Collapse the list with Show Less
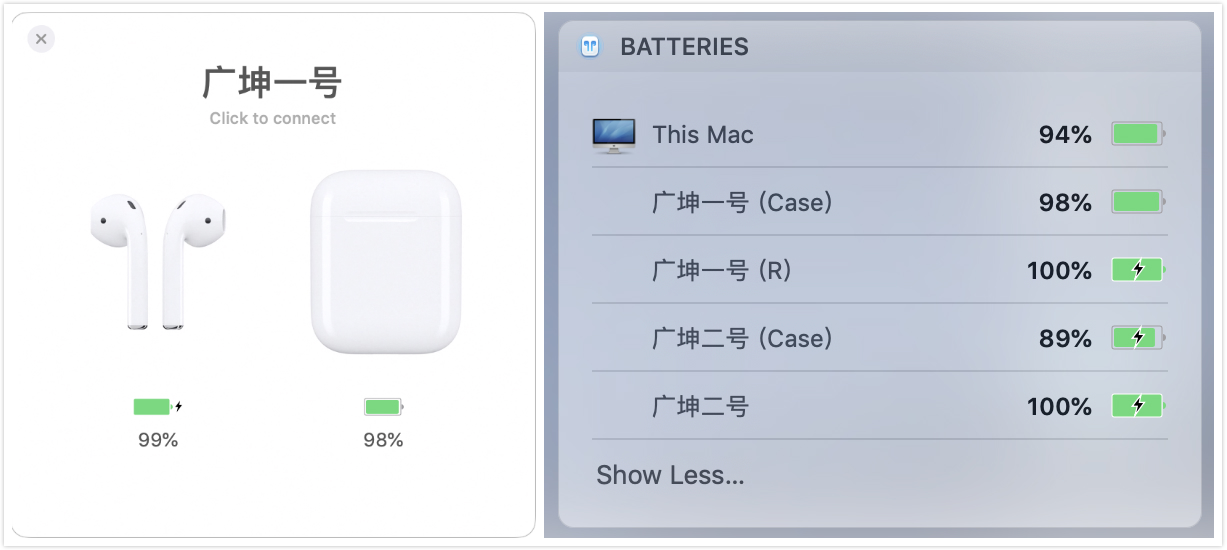Screen dimensions: 1227x550 coord(670,475)
